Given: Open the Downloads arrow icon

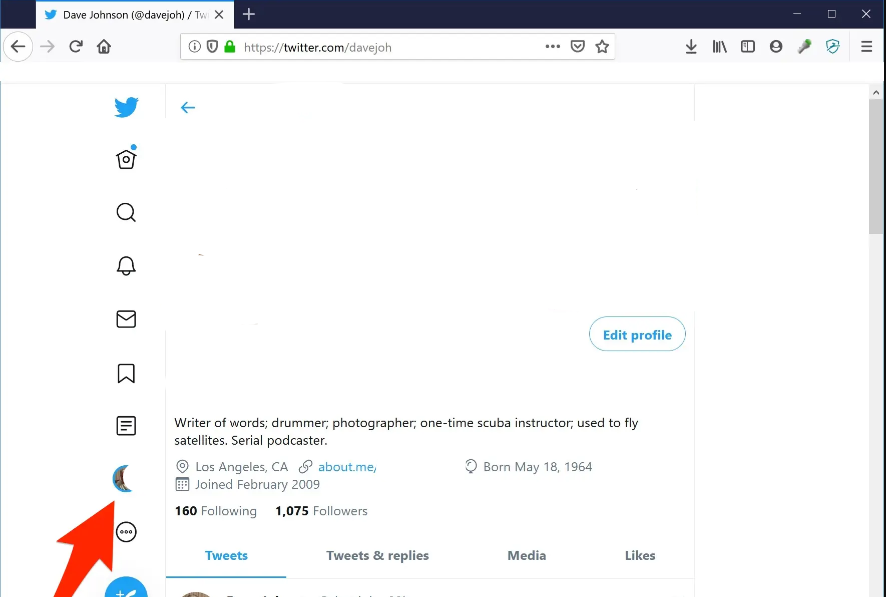Looking at the screenshot, I should (x=691, y=46).
